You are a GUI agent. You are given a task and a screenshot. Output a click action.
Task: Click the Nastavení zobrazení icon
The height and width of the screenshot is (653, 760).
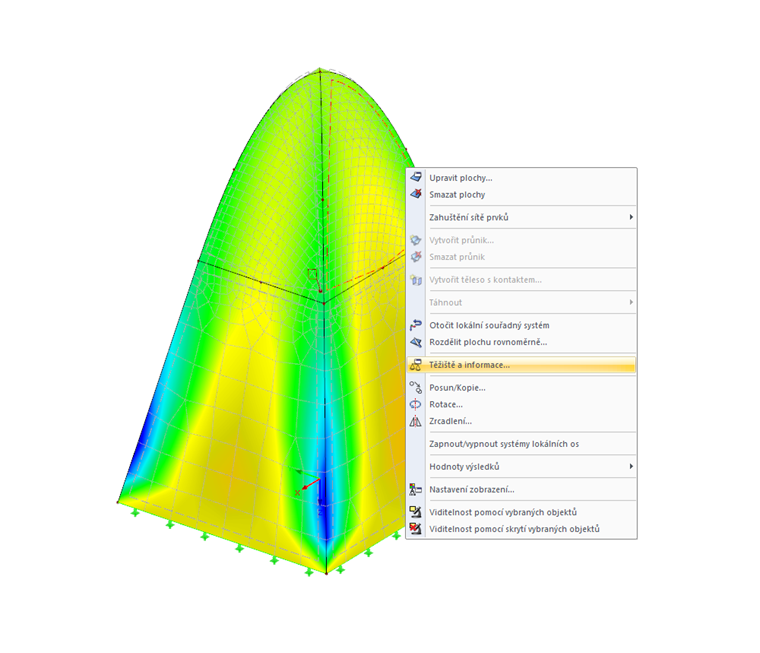coord(416,489)
